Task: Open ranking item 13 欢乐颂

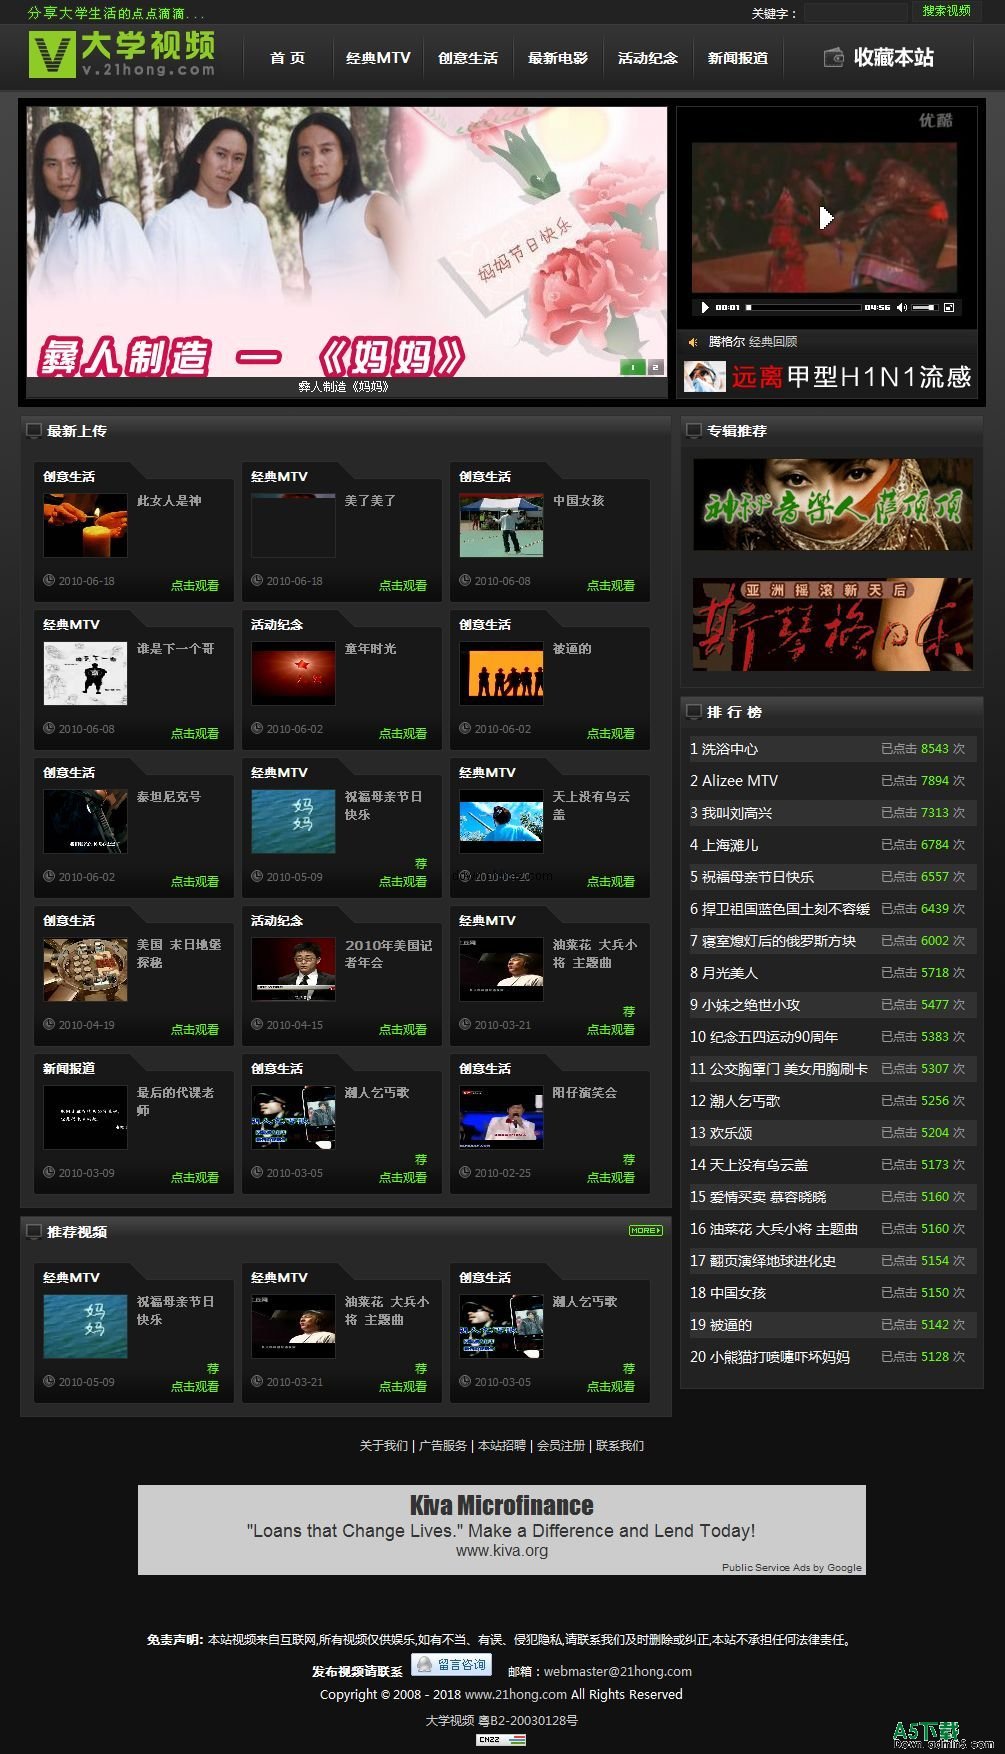Action: [x=722, y=1133]
